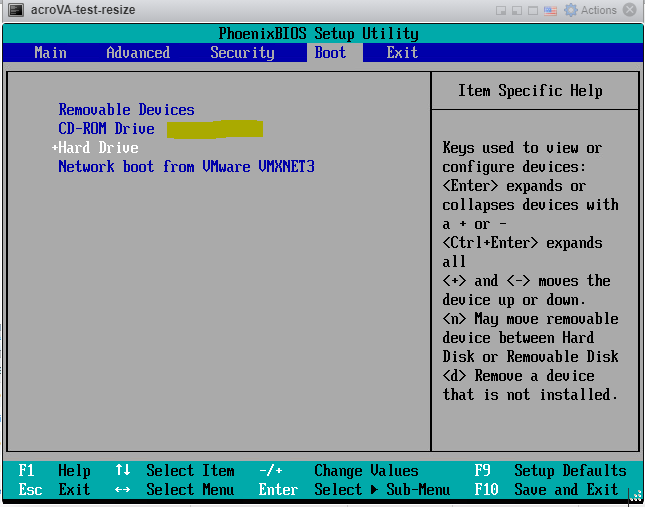Screen dimensions: 645x507
Task: Click the F10 Save and Exit legend
Action: coord(546,489)
